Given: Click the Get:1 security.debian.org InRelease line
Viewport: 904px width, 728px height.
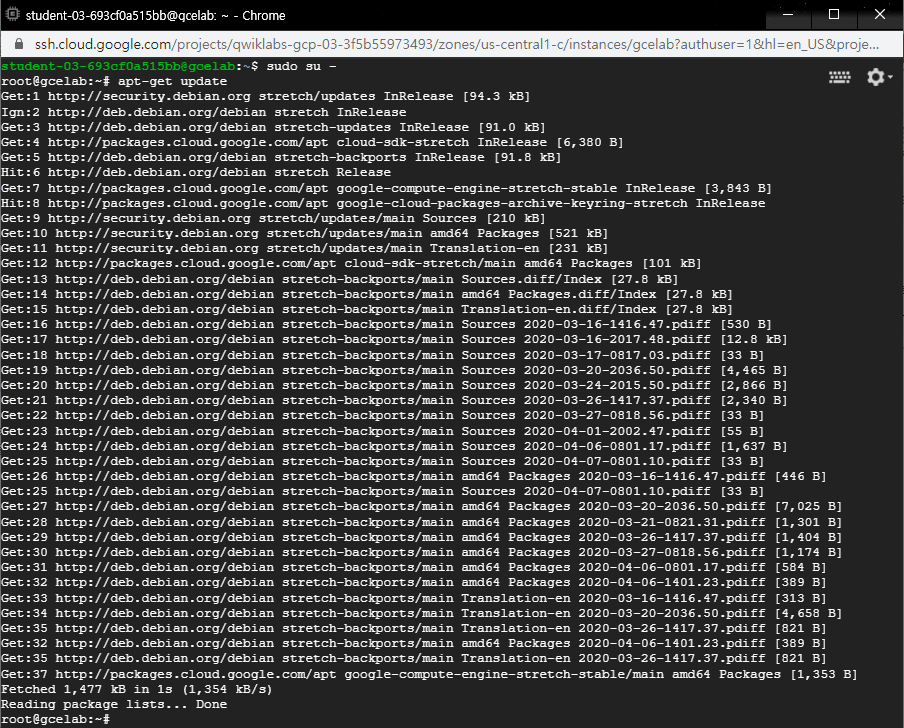Looking at the screenshot, I should point(265,96).
